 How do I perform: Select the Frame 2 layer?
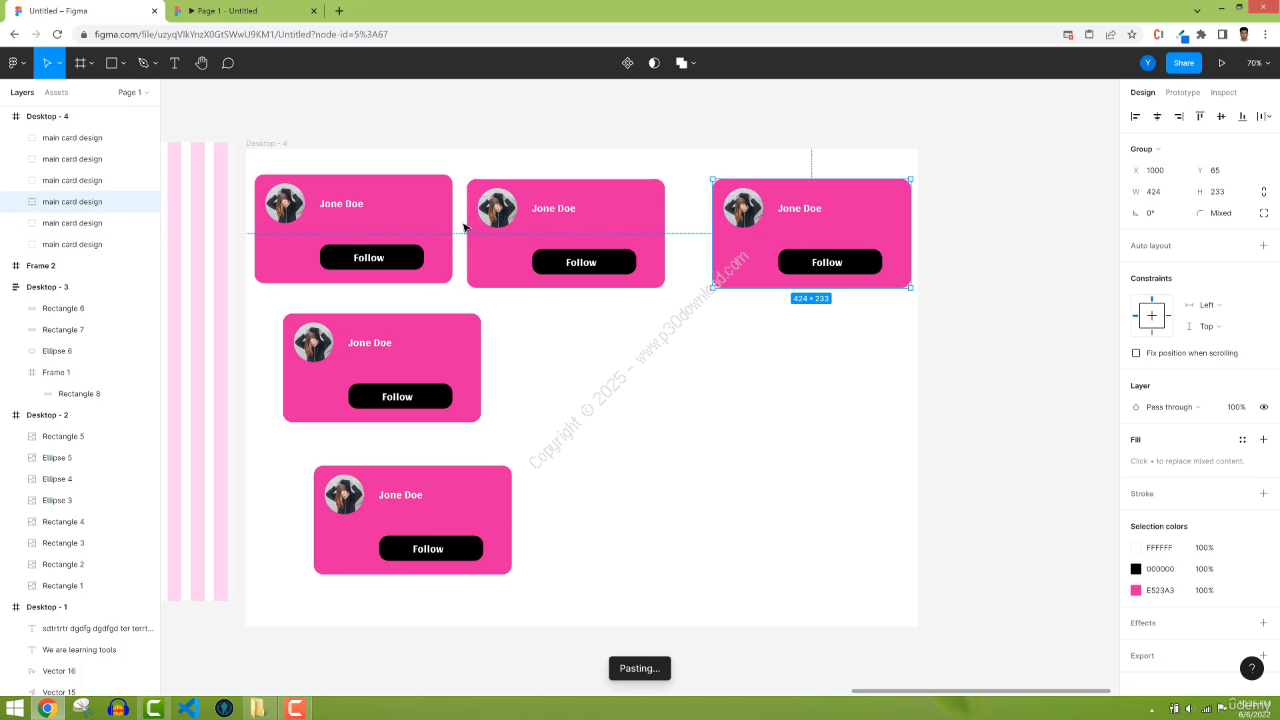coord(41,266)
